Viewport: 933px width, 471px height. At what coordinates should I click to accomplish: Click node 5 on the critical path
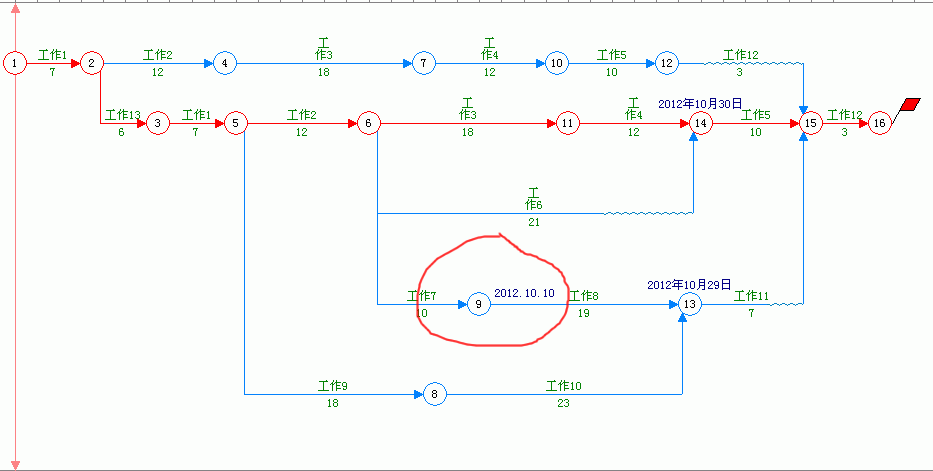coord(236,123)
